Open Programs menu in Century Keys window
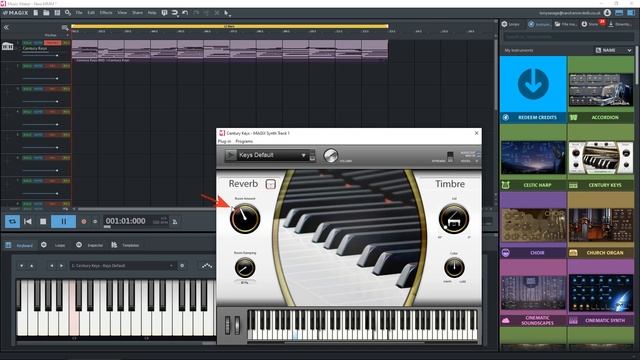 (244, 141)
